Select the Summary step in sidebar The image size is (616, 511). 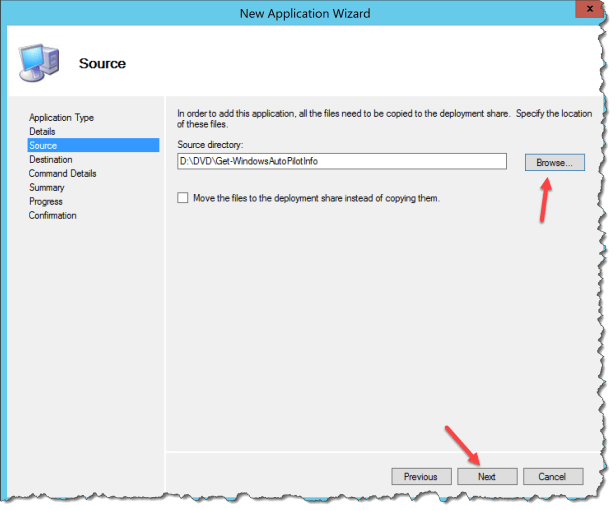point(46,187)
